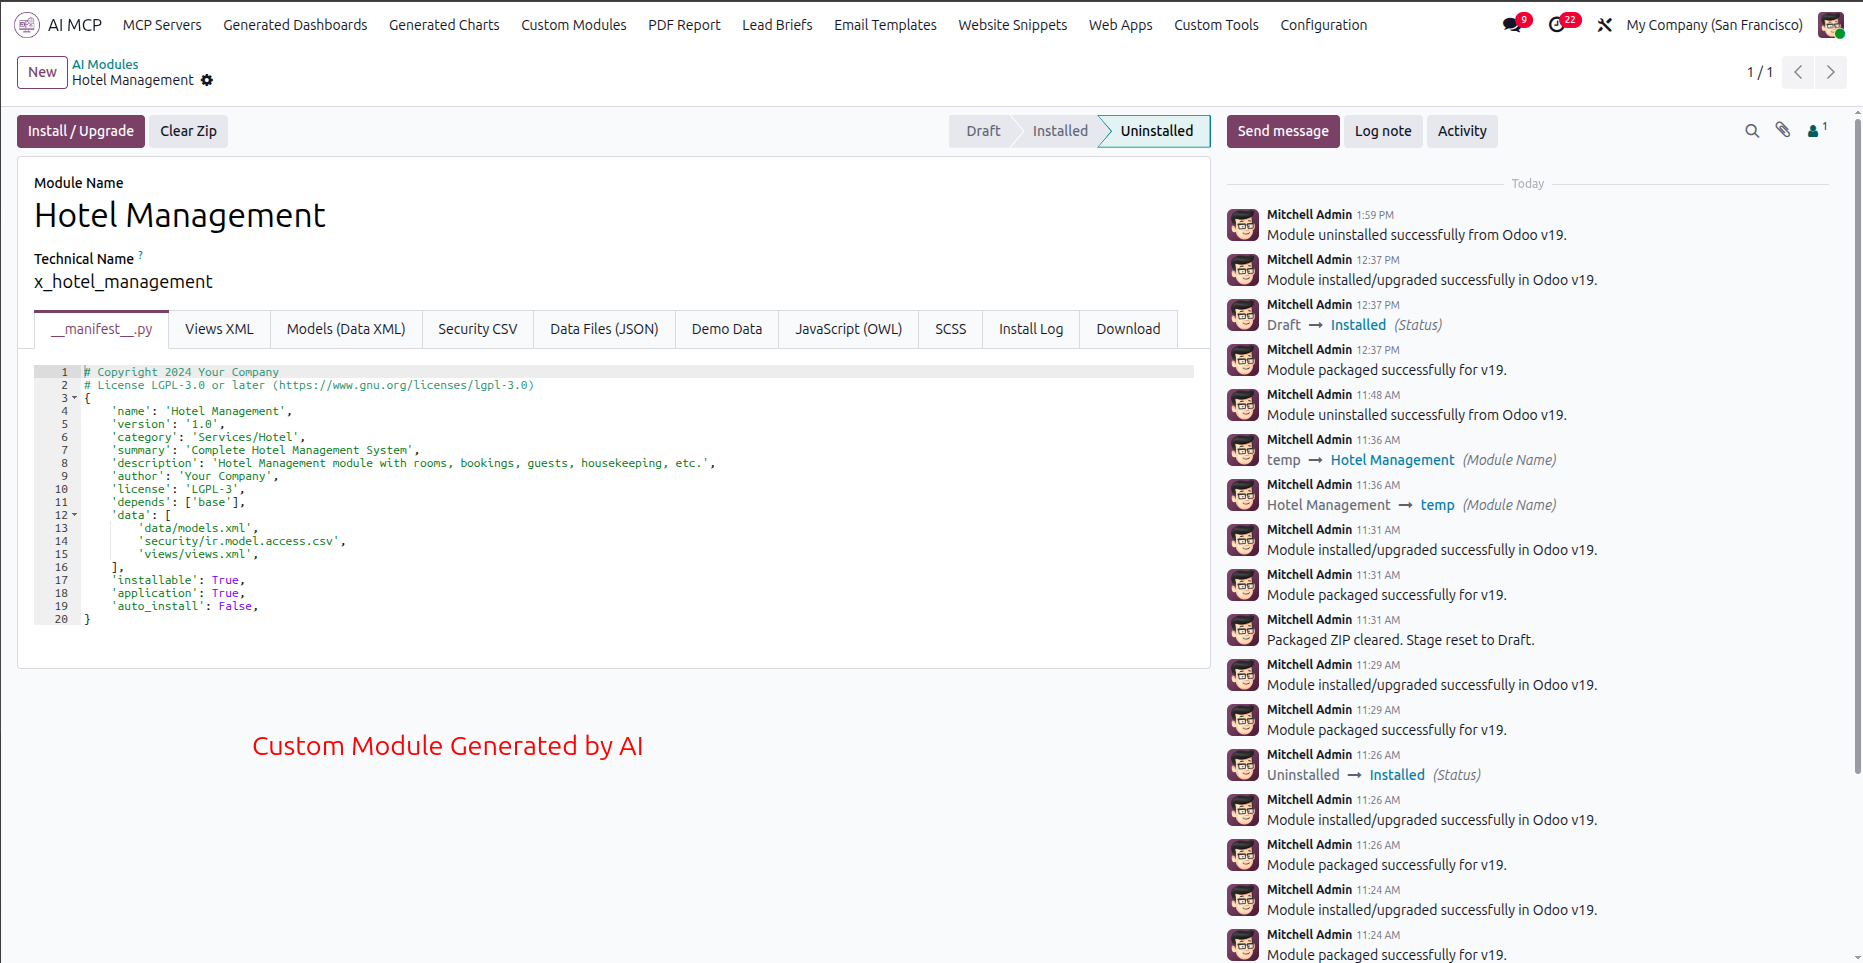Switch to the Demo Data tab

pos(727,329)
